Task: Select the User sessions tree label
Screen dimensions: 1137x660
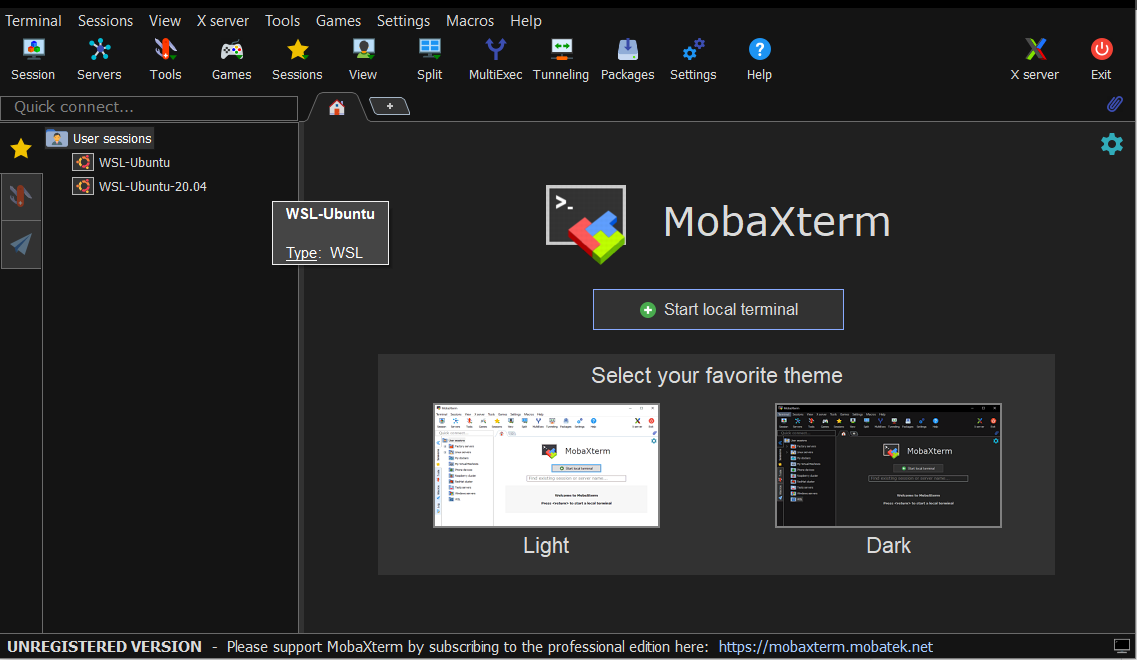Action: tap(112, 139)
